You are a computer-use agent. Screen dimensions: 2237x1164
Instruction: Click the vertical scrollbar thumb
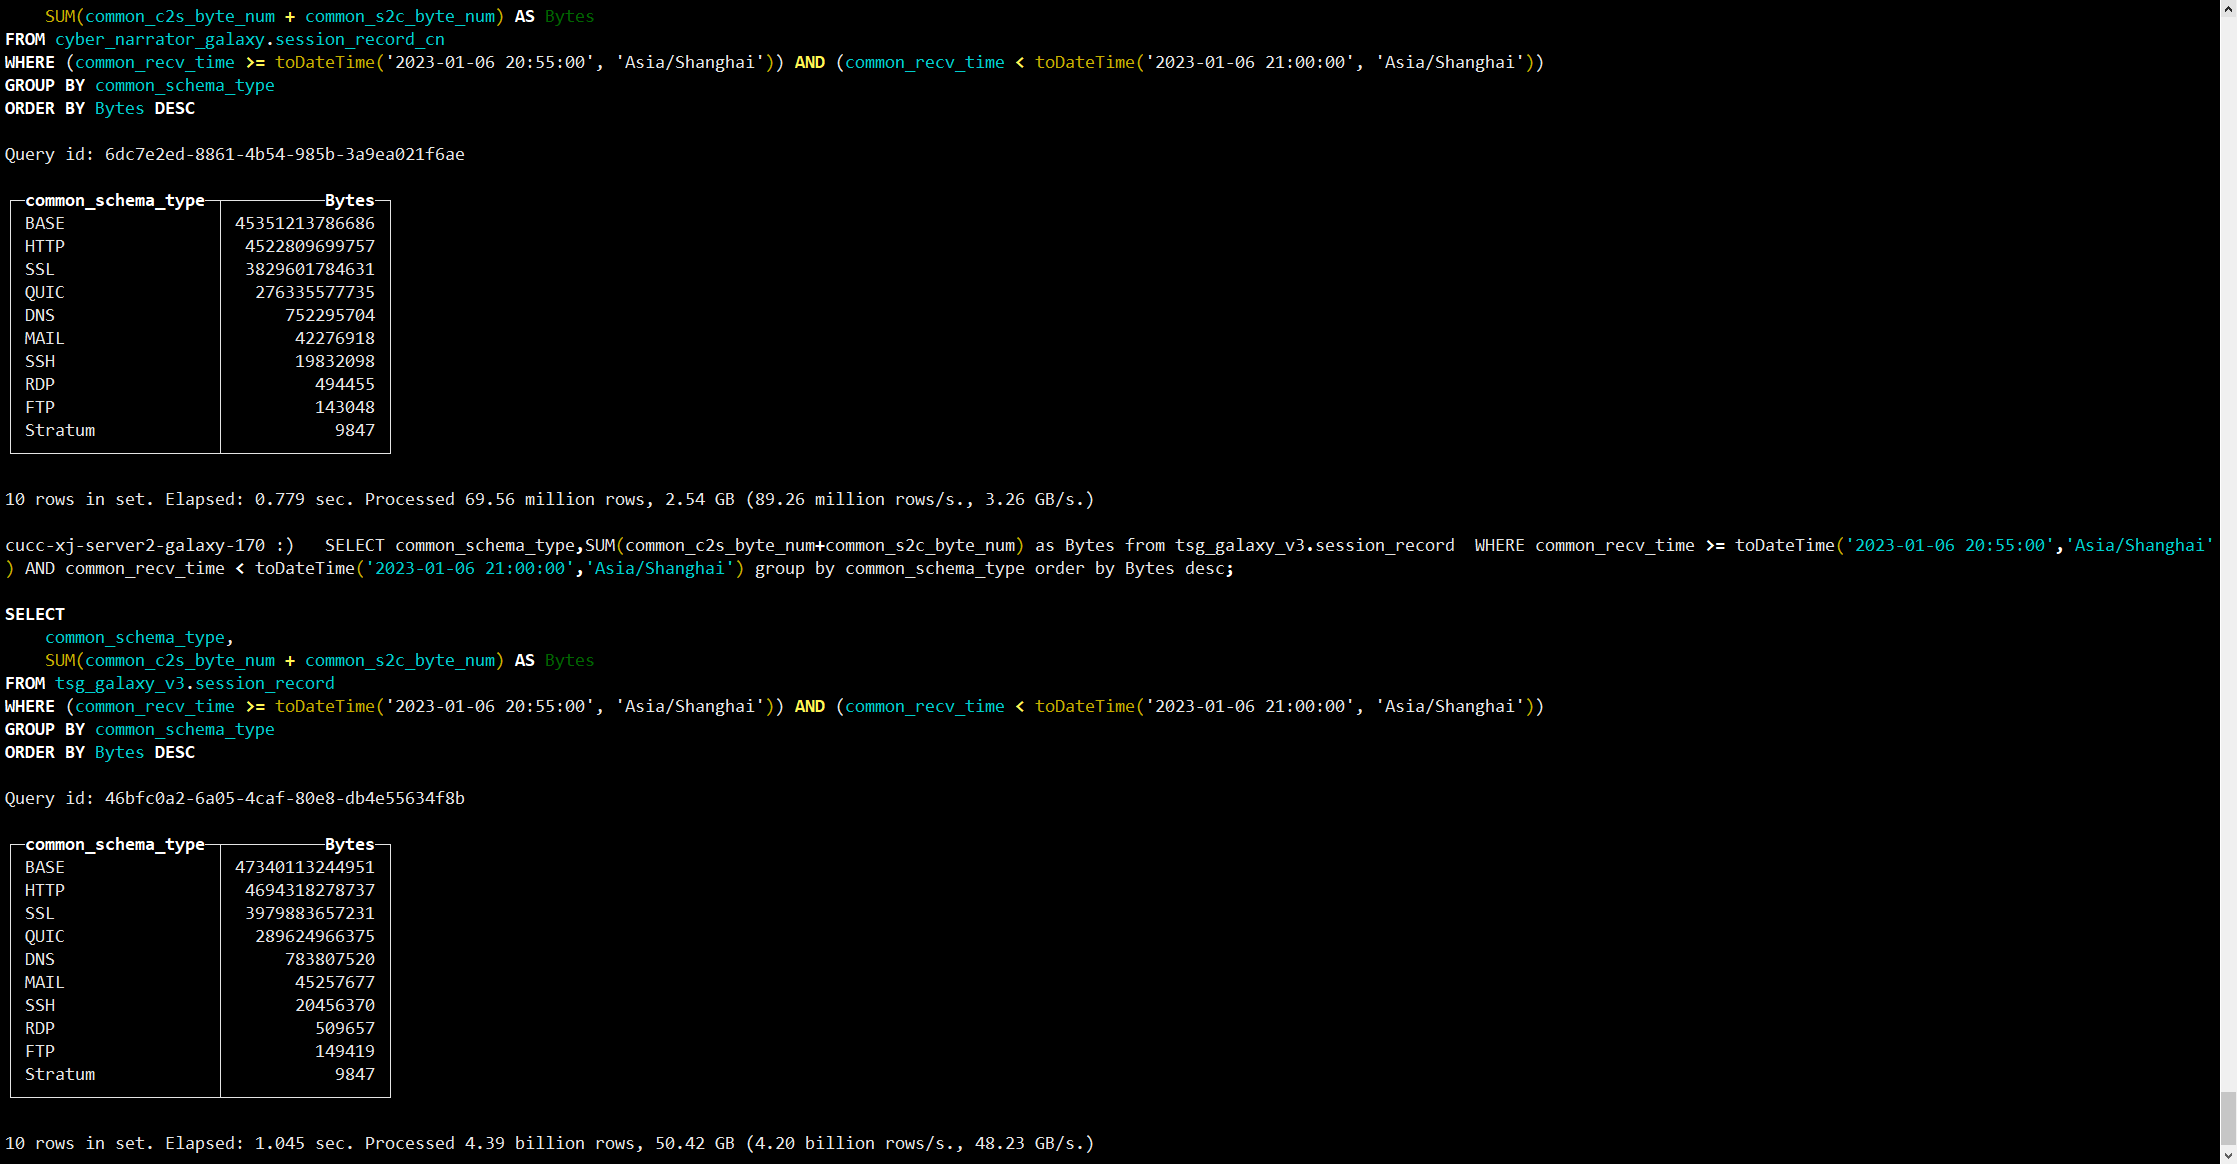[x=2228, y=1118]
